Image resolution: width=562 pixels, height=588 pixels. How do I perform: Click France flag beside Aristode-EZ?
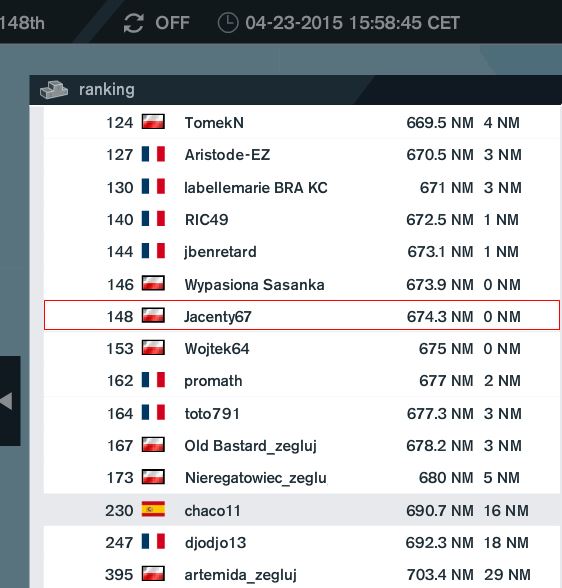[x=153, y=154]
